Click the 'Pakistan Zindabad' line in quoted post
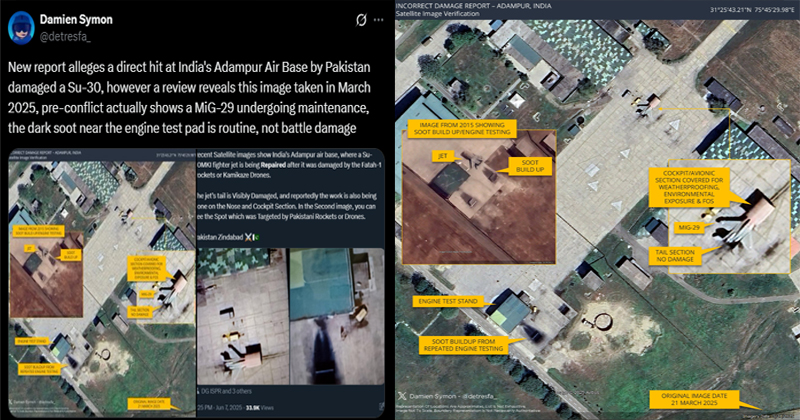 pos(229,237)
